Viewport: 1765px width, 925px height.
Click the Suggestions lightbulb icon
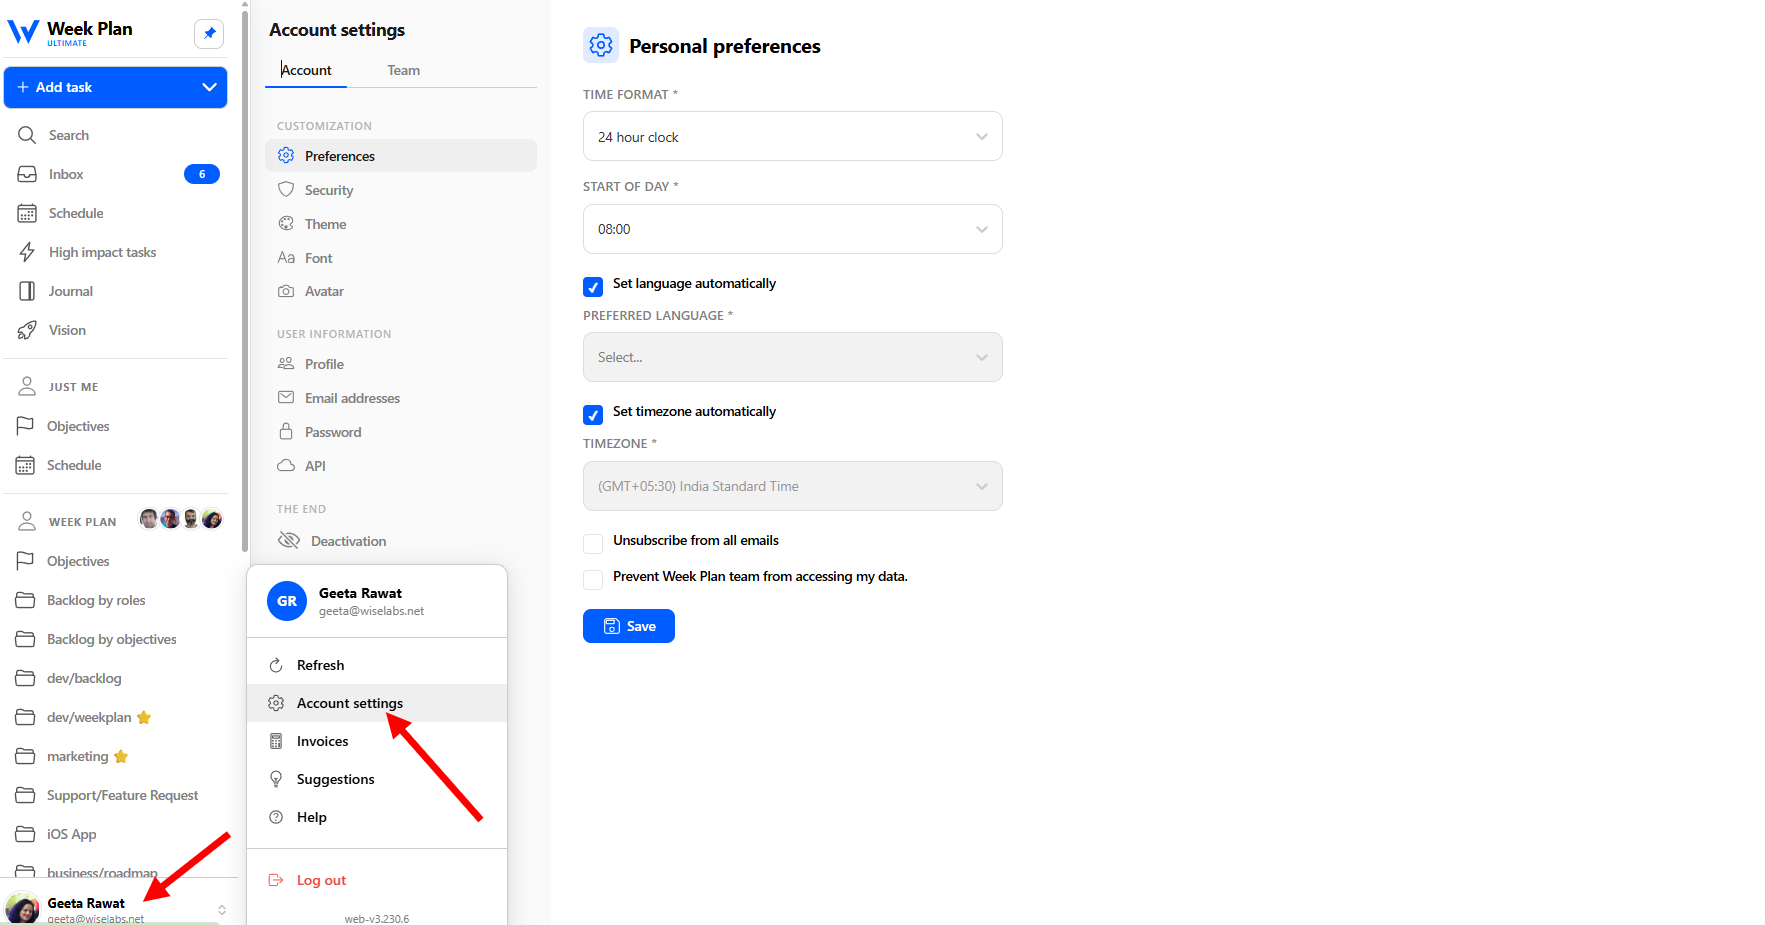click(x=276, y=779)
